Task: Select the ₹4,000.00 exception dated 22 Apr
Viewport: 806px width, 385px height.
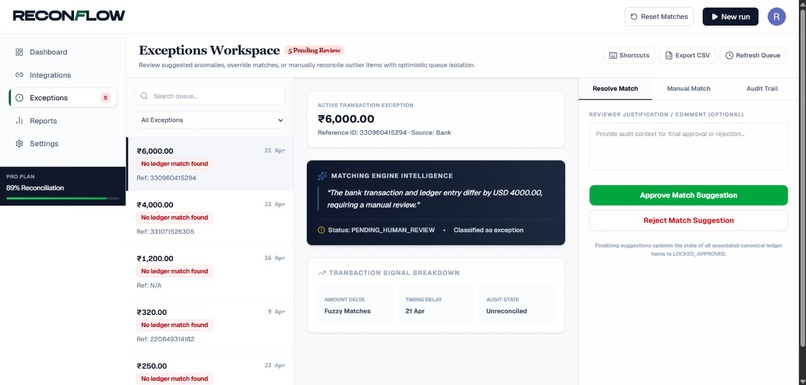Action: pyautogui.click(x=210, y=218)
